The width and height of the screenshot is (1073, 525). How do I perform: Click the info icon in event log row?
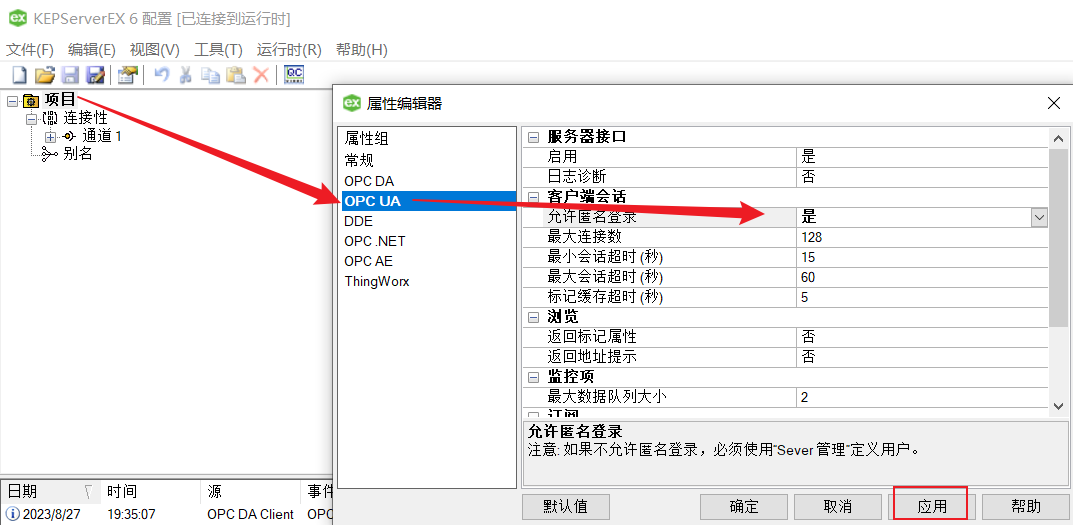(12, 514)
